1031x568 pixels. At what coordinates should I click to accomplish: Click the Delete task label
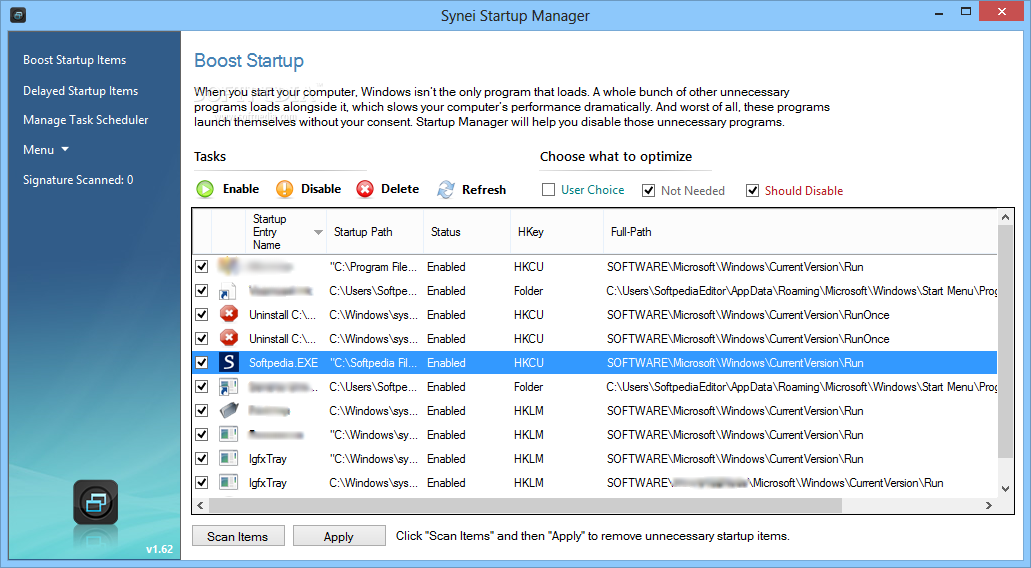(400, 189)
